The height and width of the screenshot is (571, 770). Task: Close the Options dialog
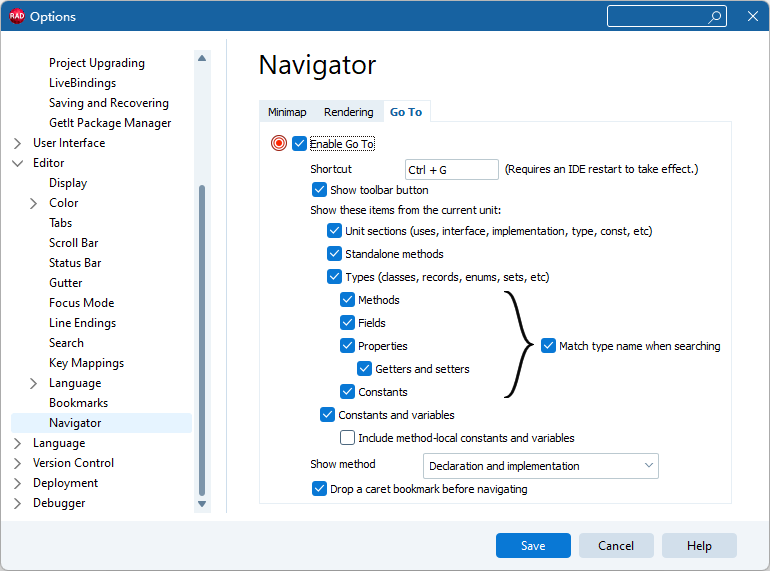[x=753, y=17]
